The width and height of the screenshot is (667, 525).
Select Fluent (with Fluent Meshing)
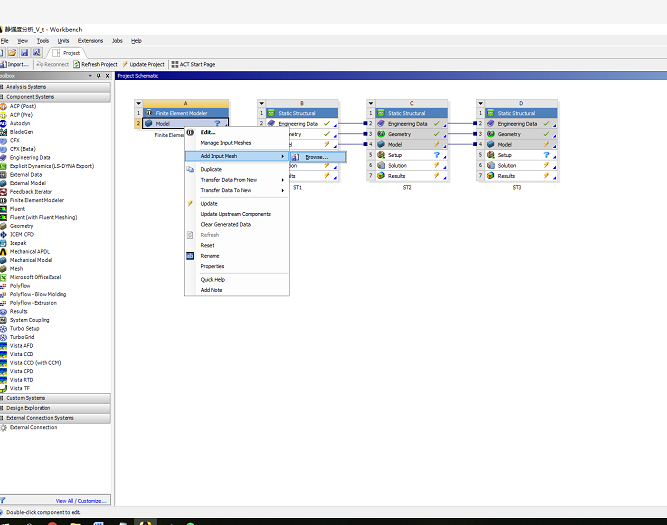(x=43, y=217)
